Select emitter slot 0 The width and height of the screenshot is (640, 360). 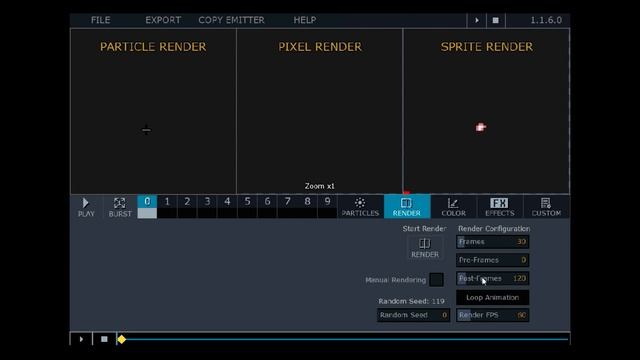(147, 207)
